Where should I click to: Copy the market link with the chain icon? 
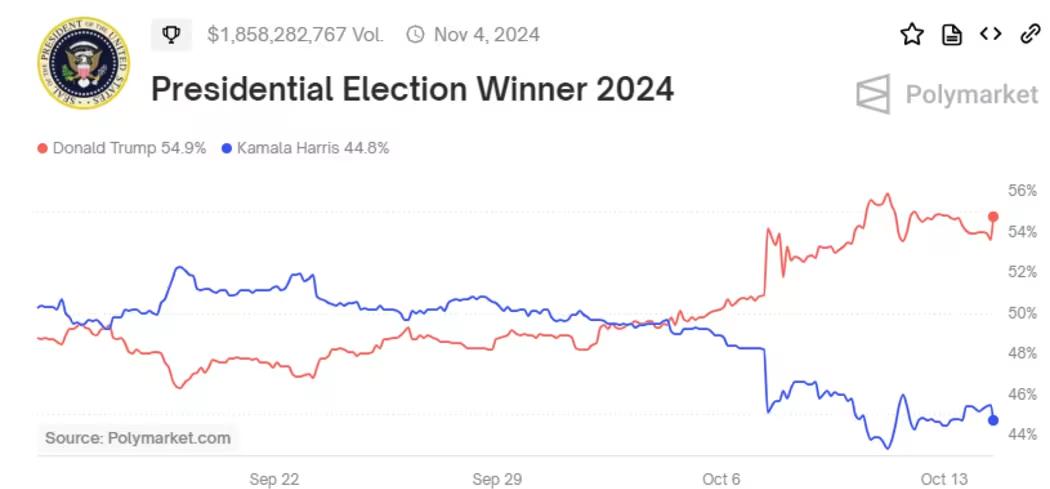point(1030,35)
